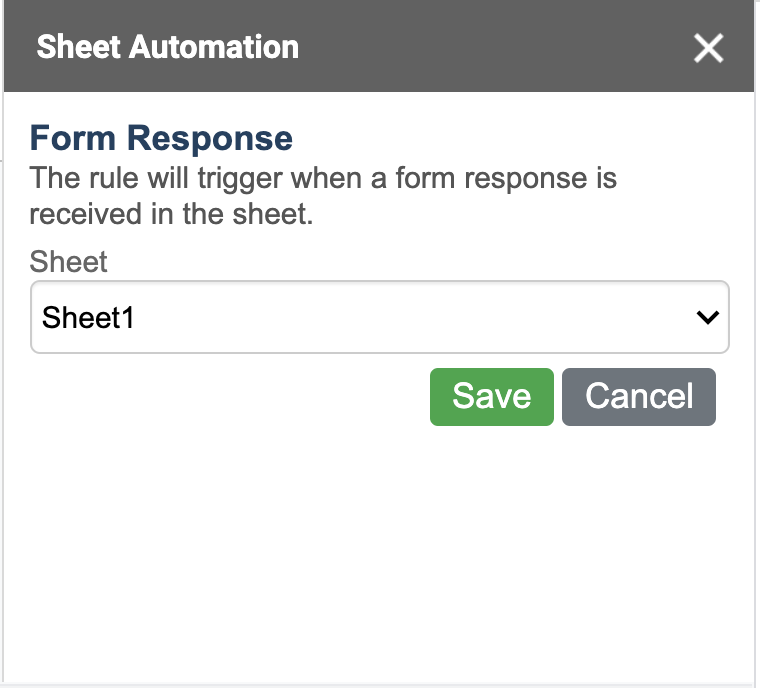Screen dimensions: 760x688
Task: Click the "Sheet" label above the dropdown
Action: pos(68,262)
